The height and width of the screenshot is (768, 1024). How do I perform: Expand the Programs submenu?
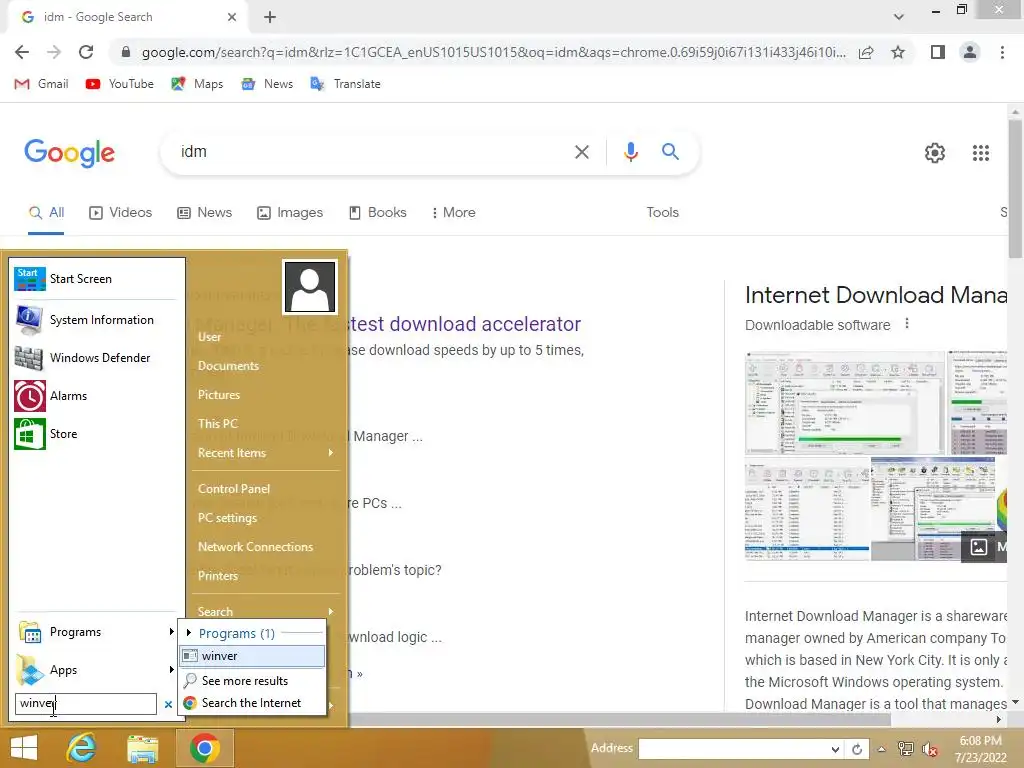click(95, 632)
